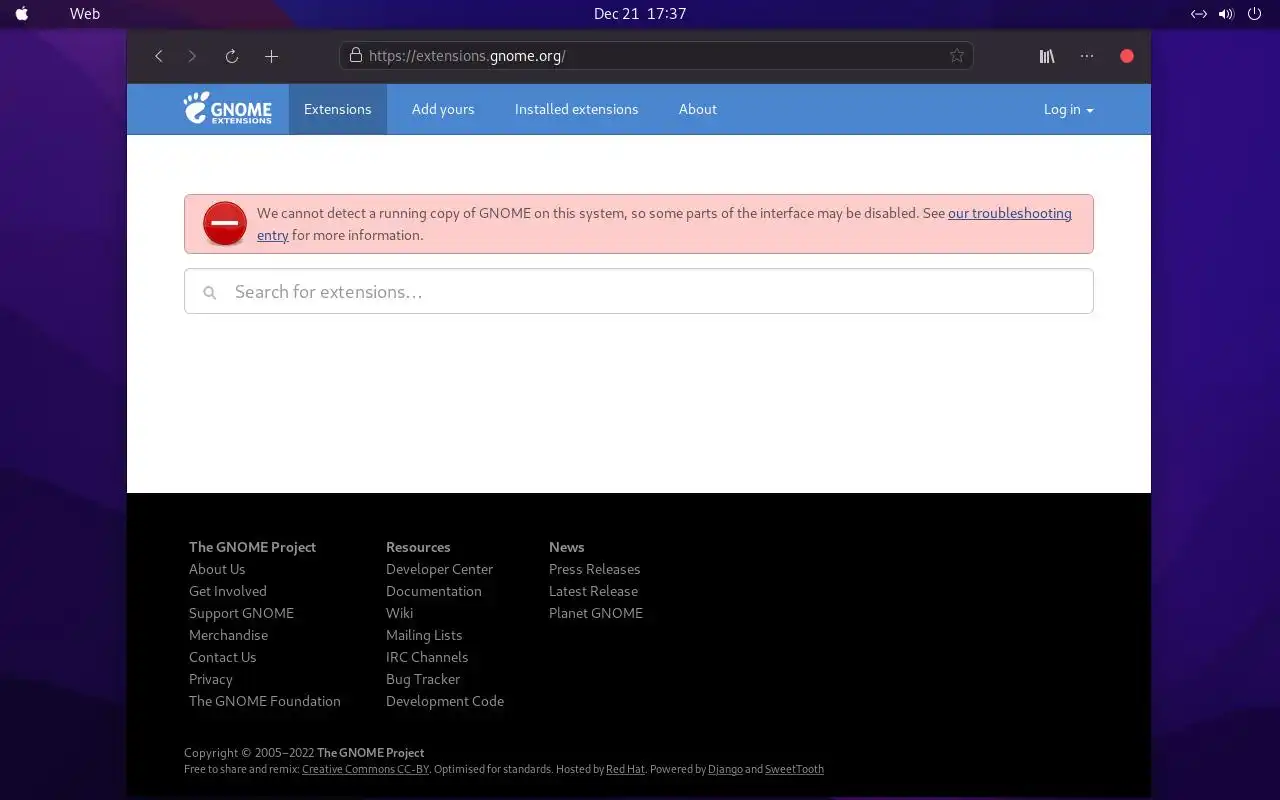Reload the page with the refresh icon
1280x800 pixels.
point(231,56)
